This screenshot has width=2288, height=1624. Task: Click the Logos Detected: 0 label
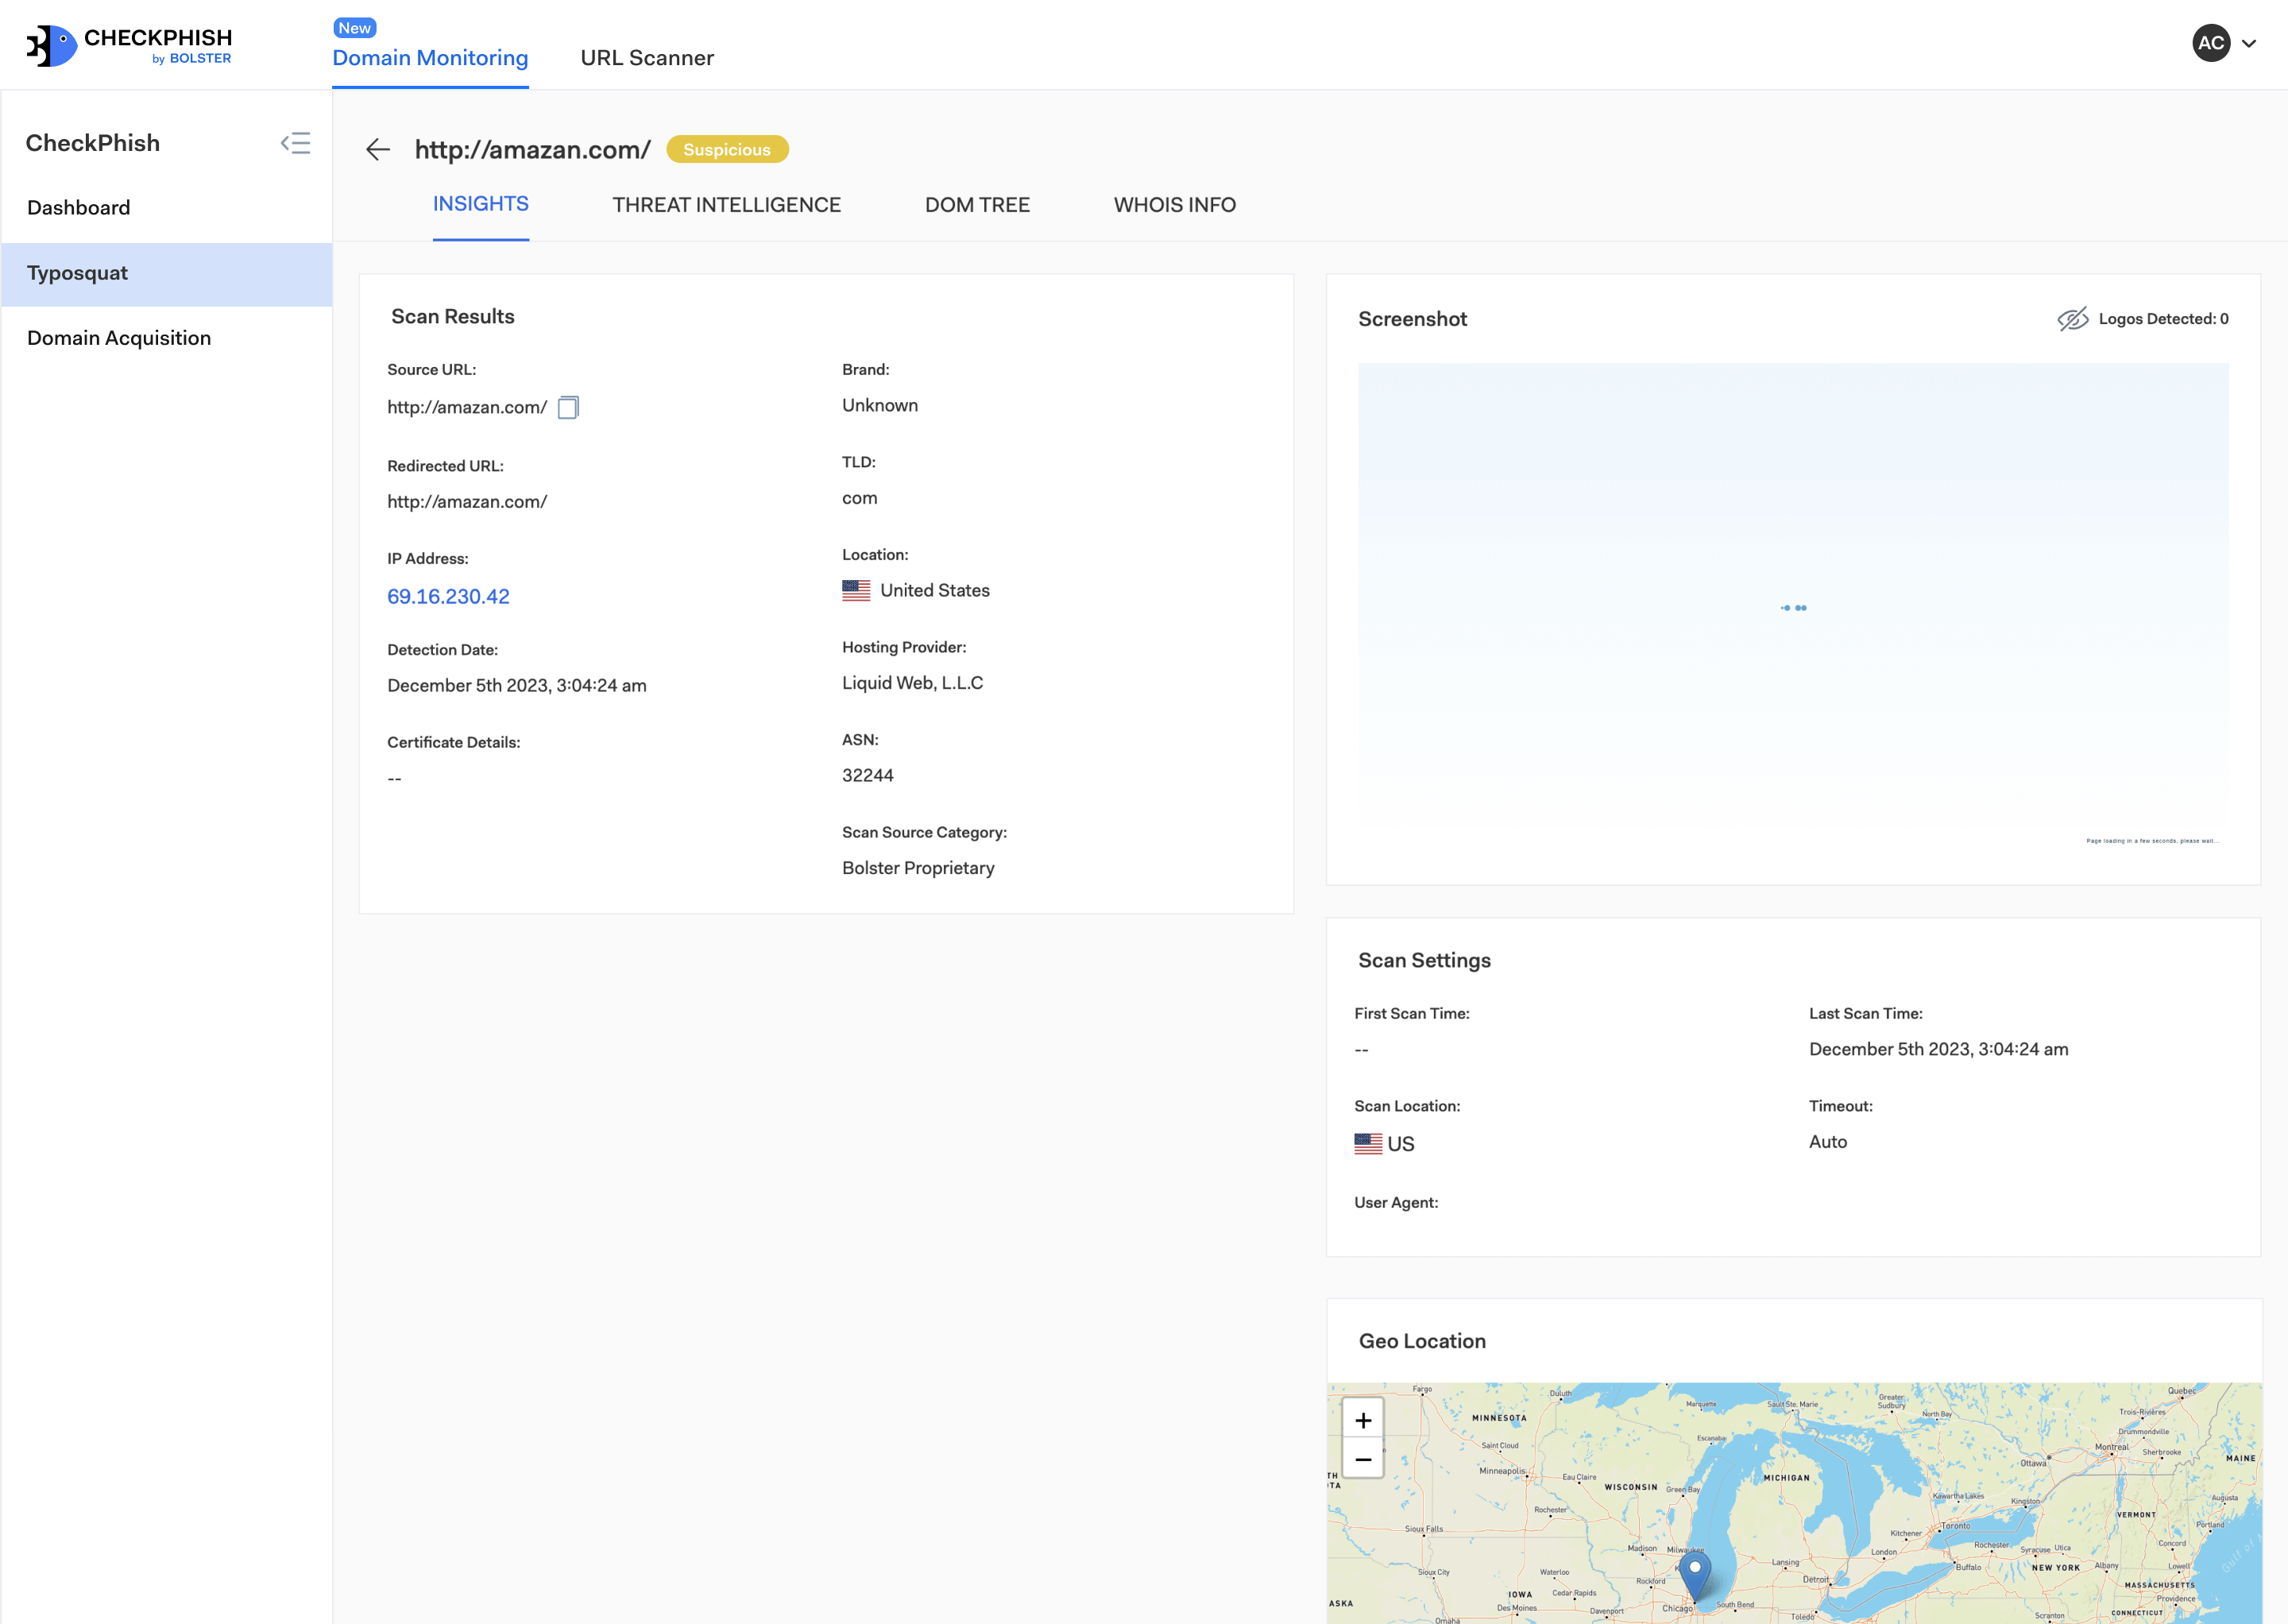pos(2163,319)
